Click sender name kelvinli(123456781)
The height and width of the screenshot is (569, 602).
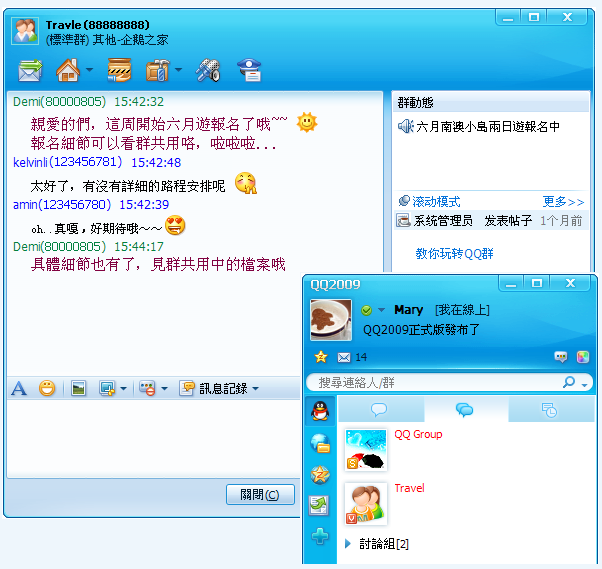tap(68, 162)
